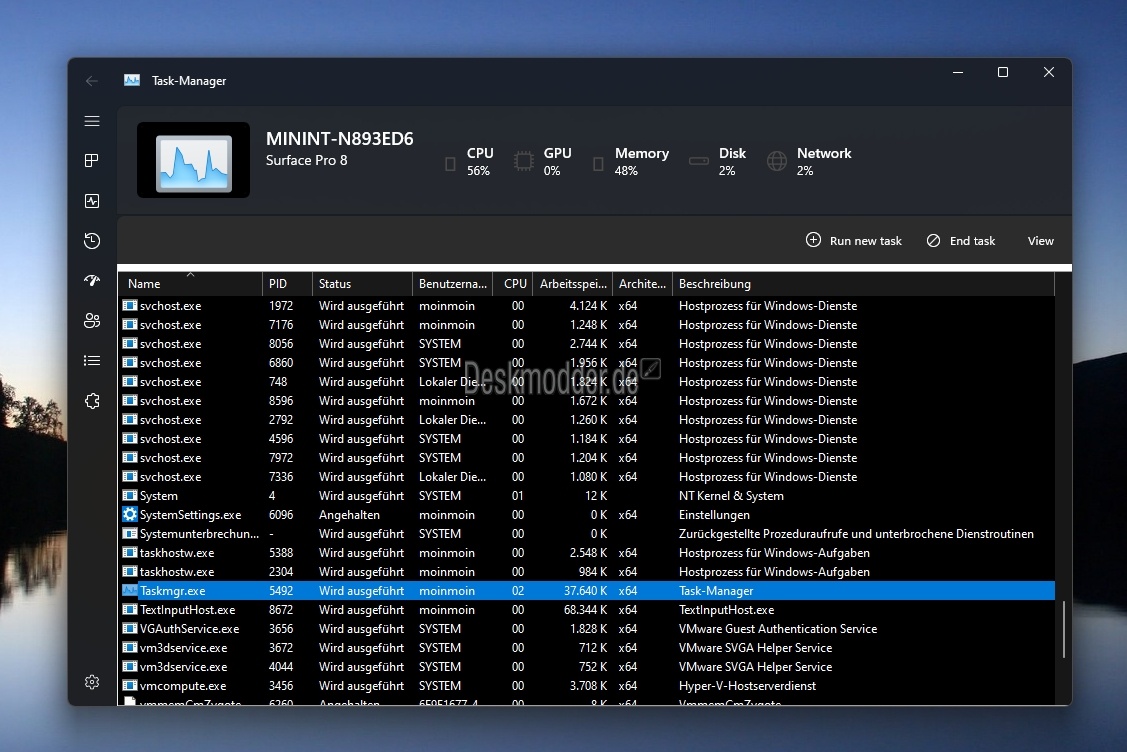Sort by the Status column header

pos(362,284)
